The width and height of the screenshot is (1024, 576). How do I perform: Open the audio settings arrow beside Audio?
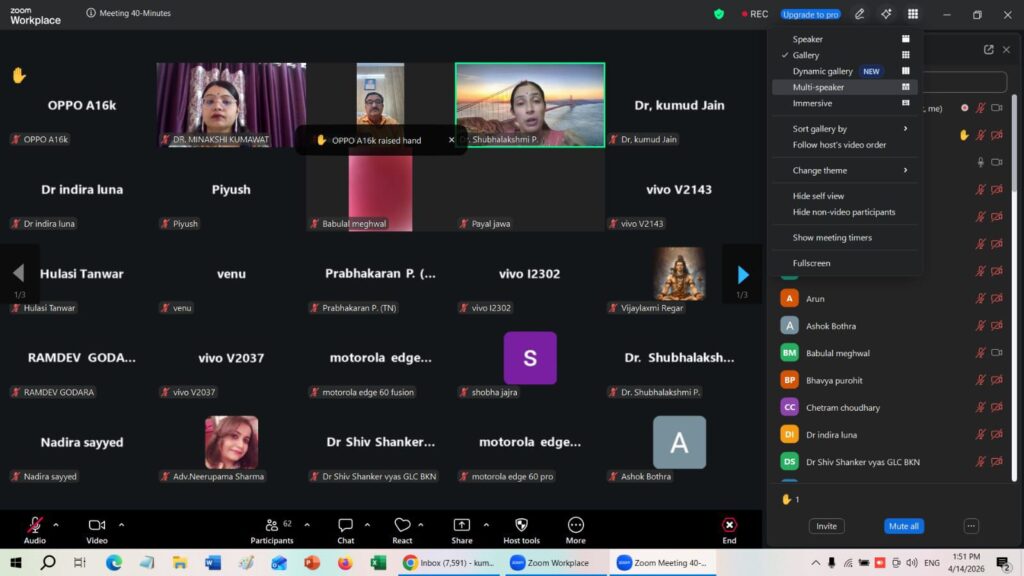pyautogui.click(x=56, y=524)
